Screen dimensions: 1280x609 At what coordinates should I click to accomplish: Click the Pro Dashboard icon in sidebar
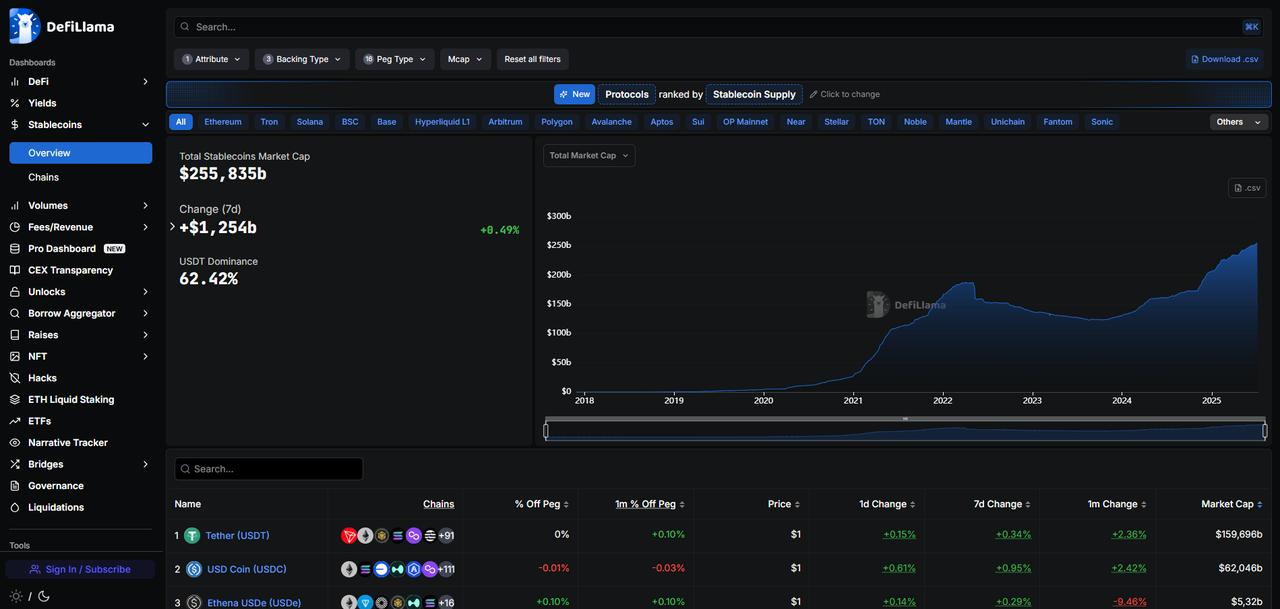coord(15,249)
